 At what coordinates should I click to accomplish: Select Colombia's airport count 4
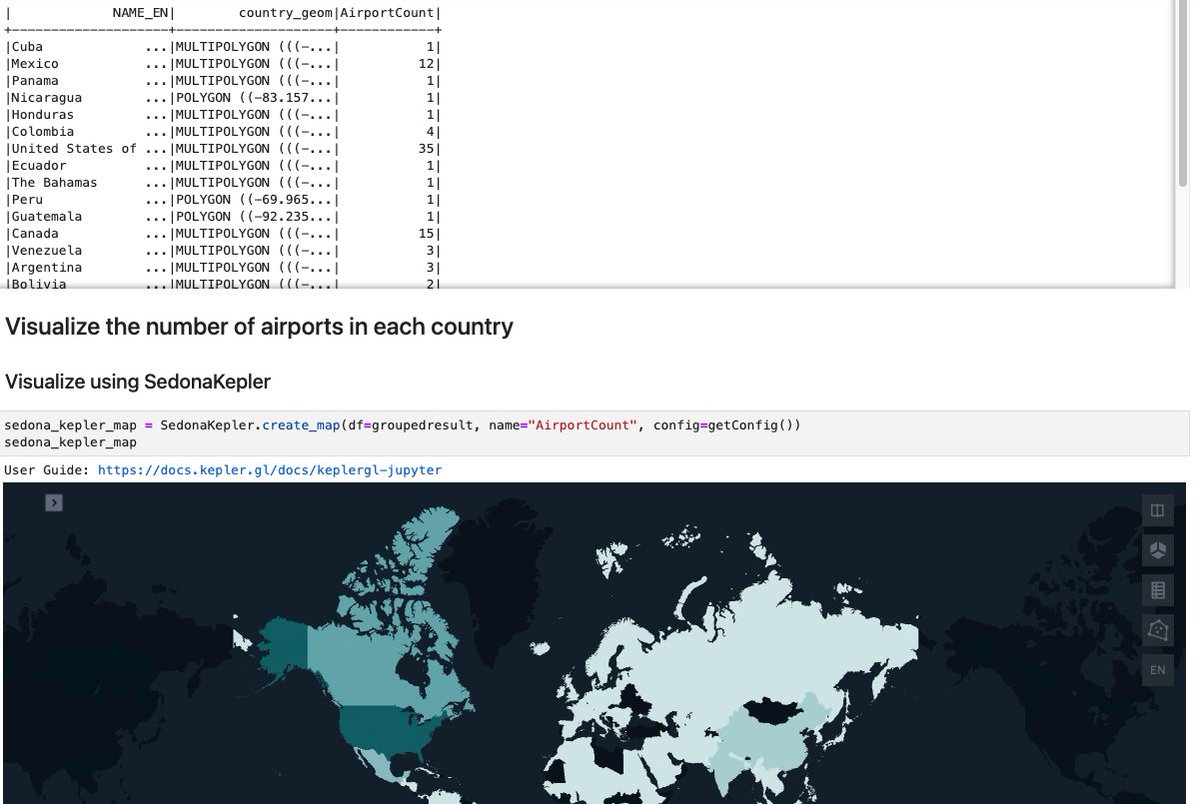(431, 132)
